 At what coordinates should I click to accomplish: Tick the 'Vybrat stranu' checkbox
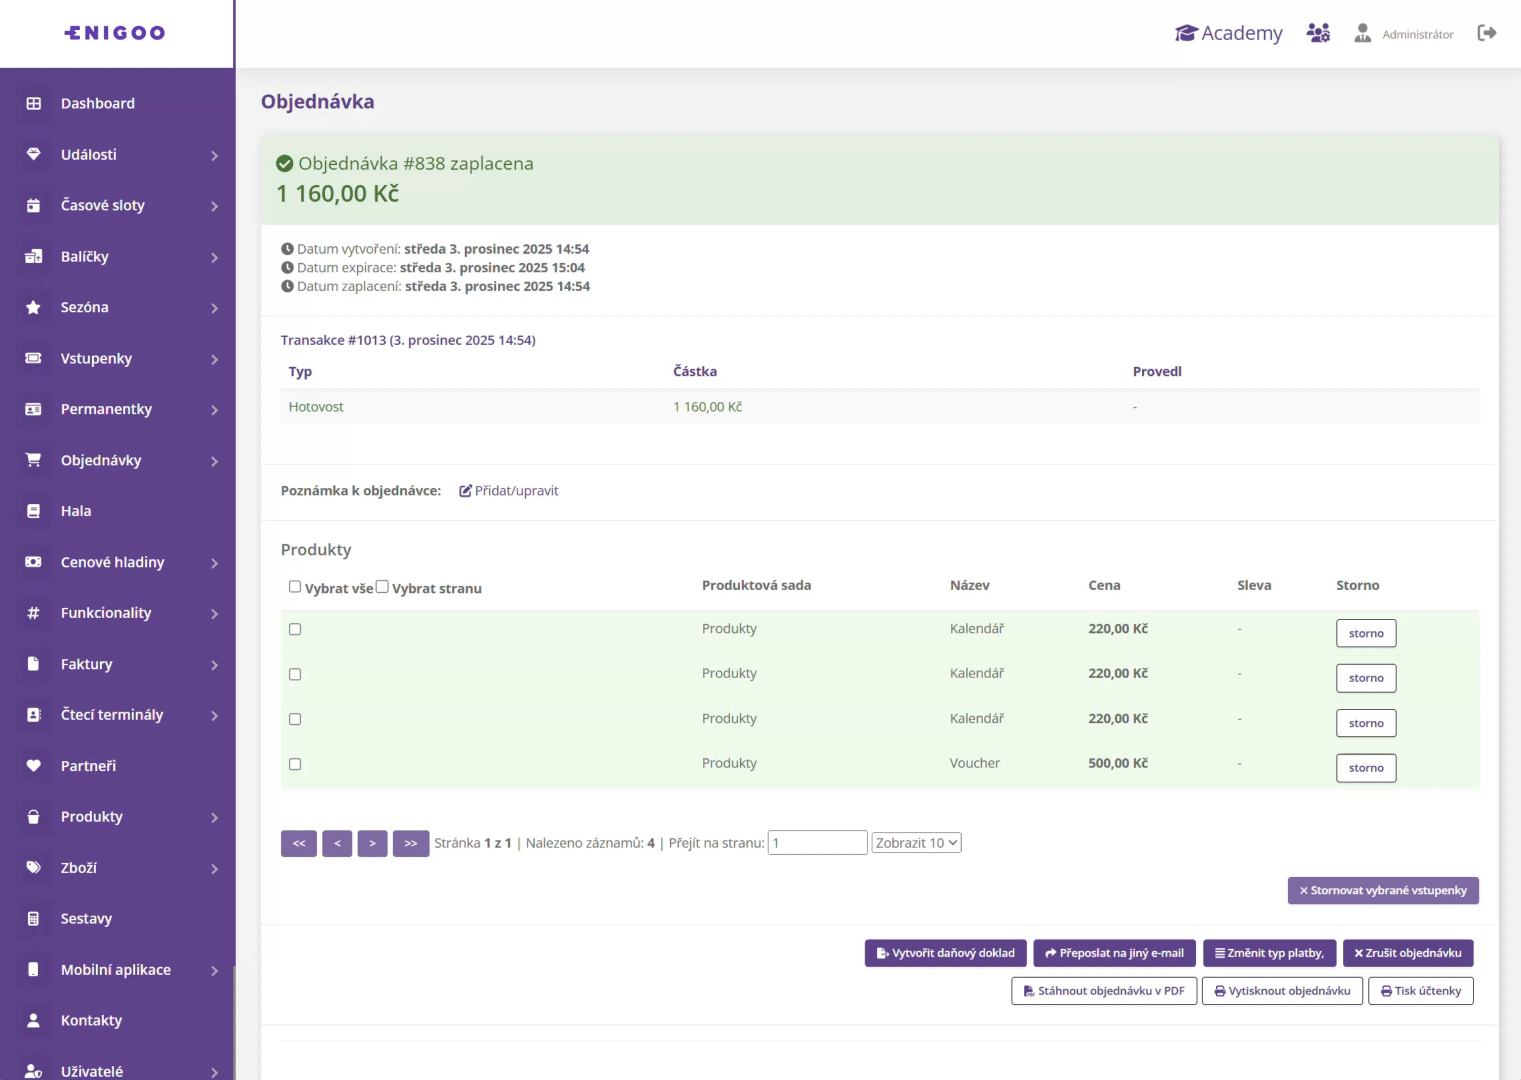point(382,587)
